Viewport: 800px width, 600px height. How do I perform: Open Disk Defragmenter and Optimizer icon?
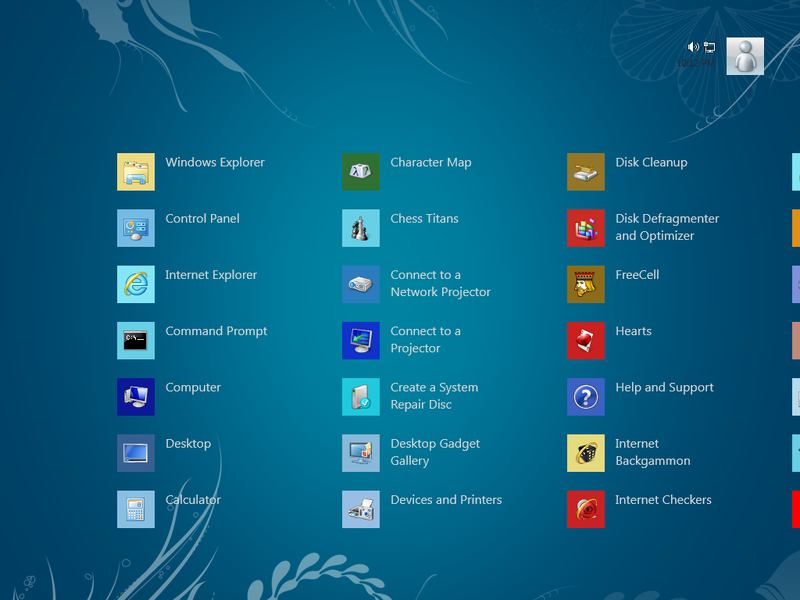pos(586,228)
